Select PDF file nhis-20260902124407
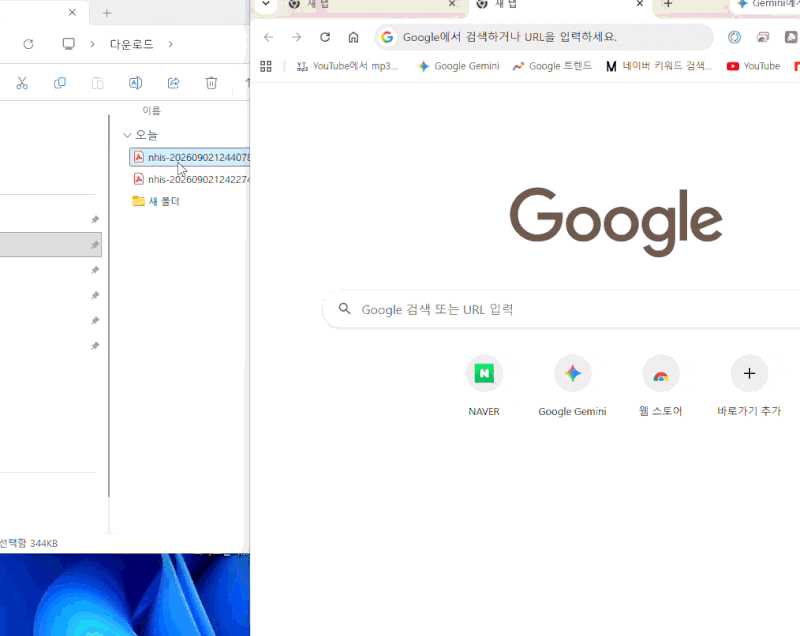The image size is (800, 636). click(x=190, y=157)
